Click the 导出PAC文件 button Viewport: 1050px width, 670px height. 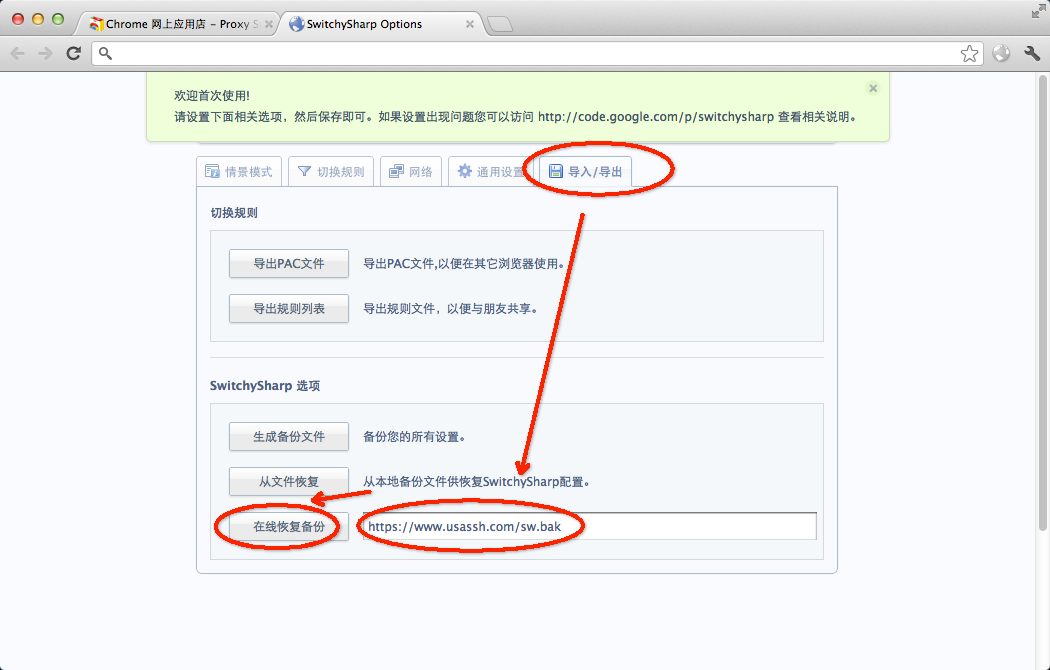click(289, 264)
